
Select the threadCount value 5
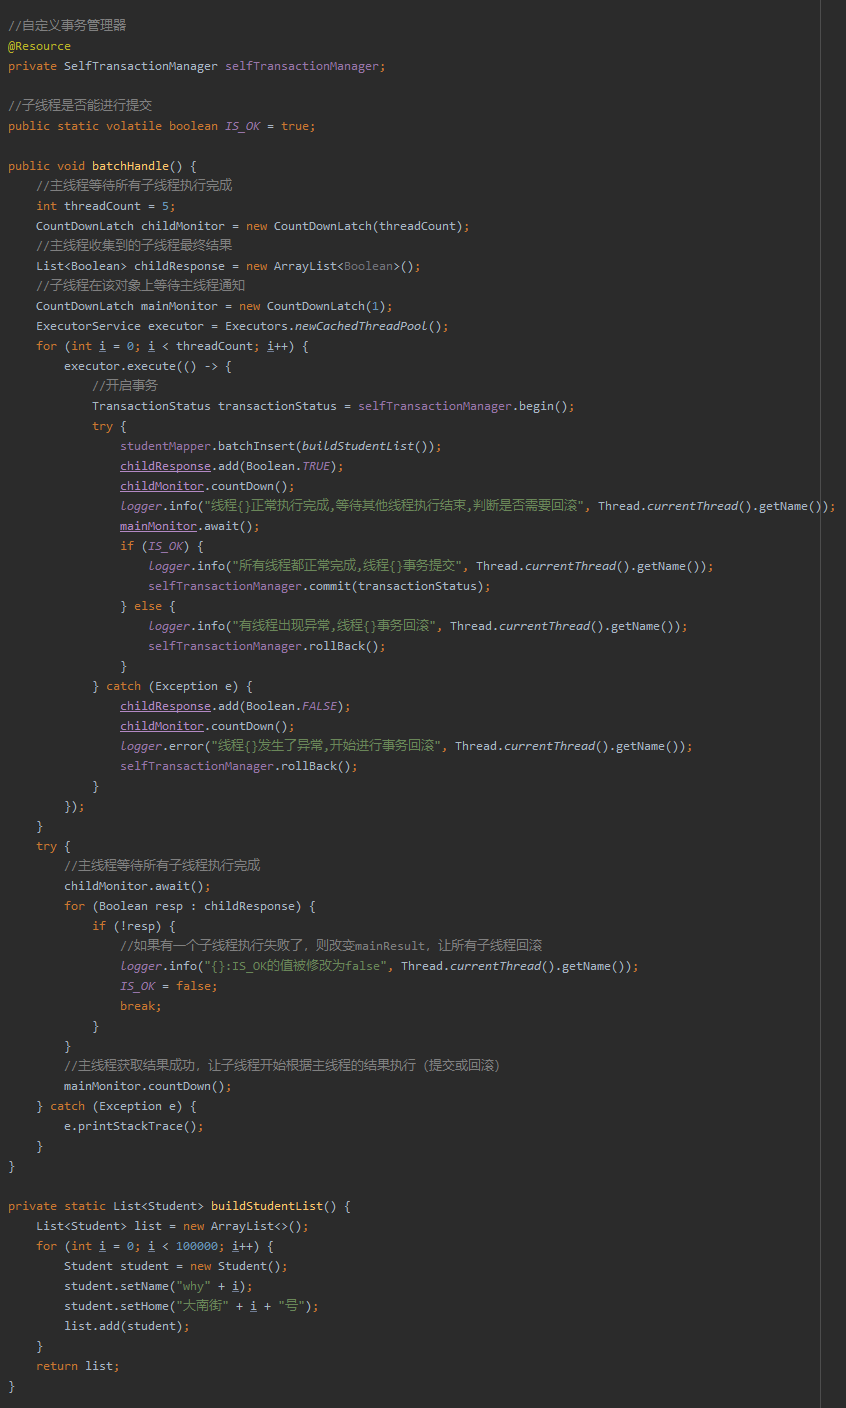pyautogui.click(x=168, y=206)
